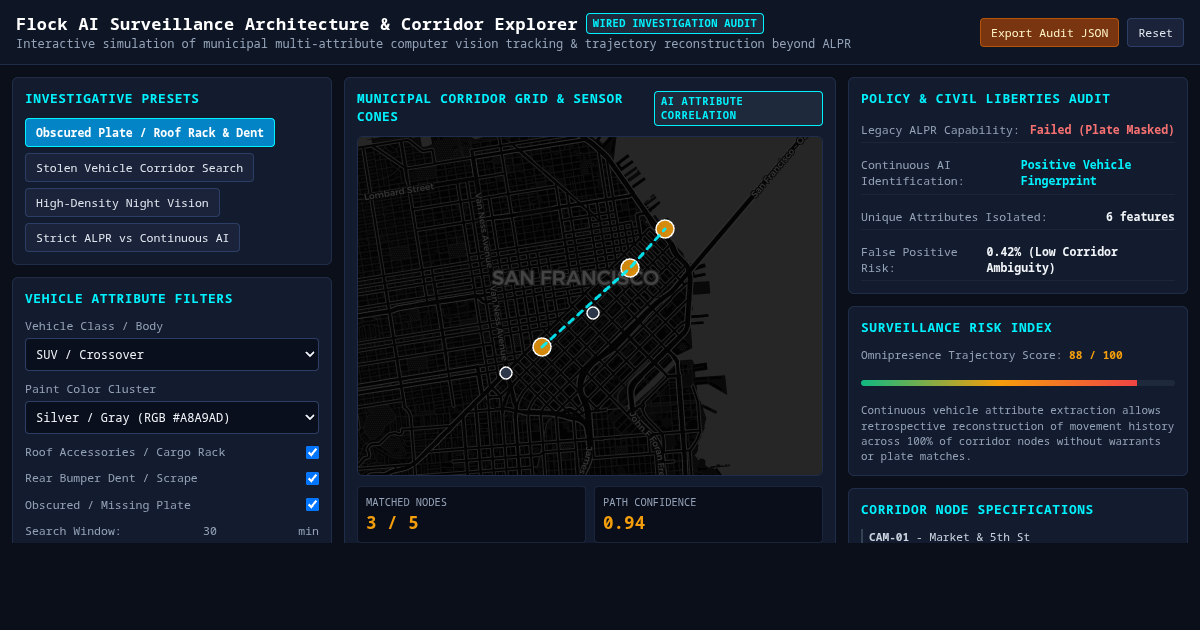Click the CAM-01 Market & 5th St entry

pyautogui.click(x=949, y=537)
